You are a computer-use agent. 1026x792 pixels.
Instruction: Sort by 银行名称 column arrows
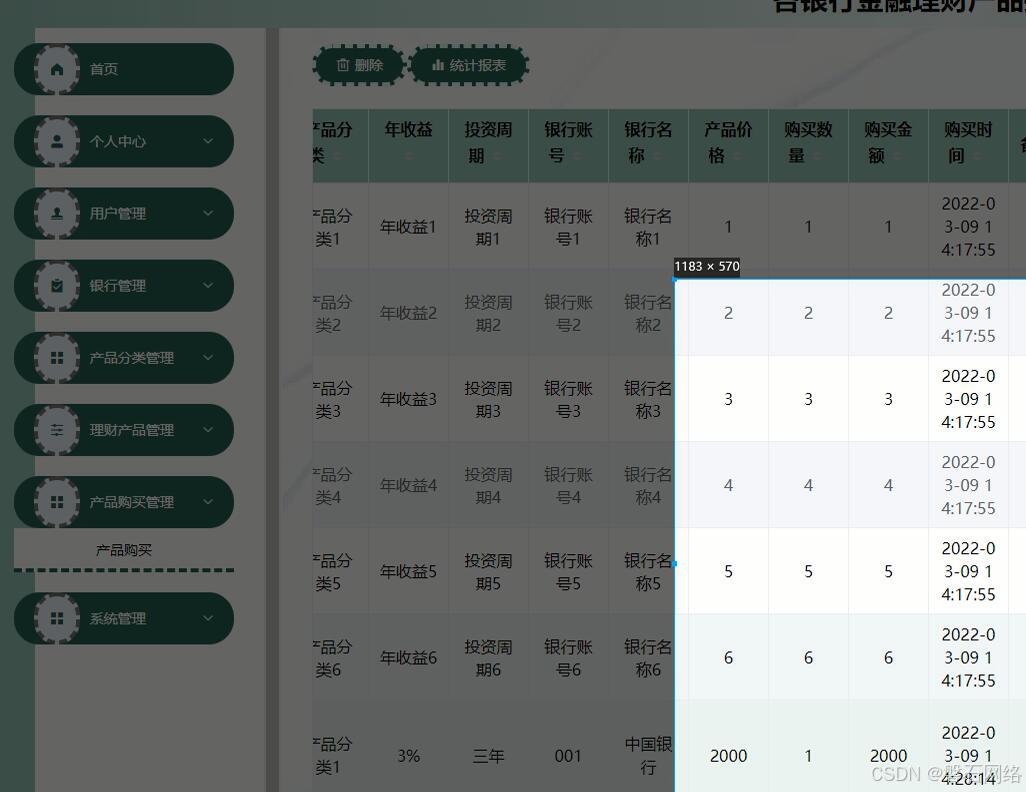(657, 156)
